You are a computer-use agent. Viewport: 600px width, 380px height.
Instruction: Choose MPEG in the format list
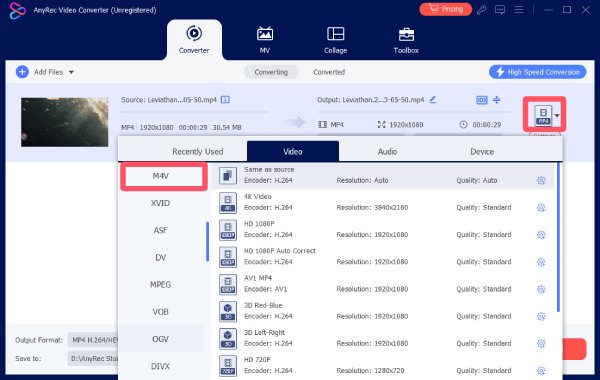160,285
